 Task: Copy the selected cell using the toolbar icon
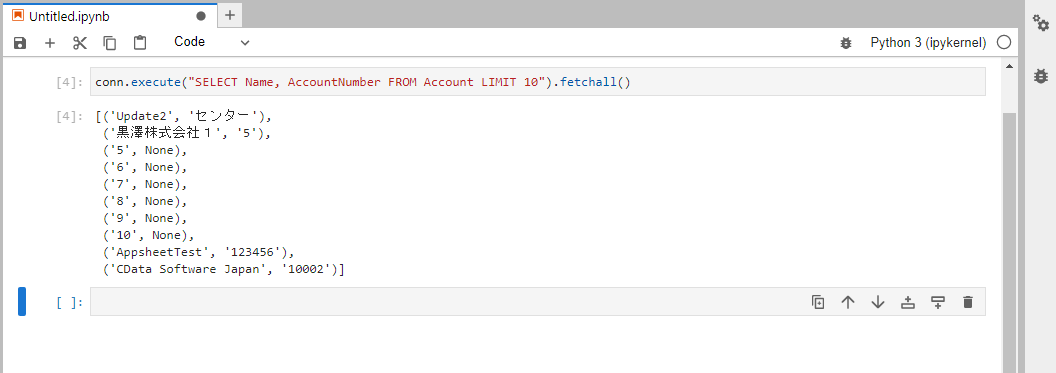(110, 43)
